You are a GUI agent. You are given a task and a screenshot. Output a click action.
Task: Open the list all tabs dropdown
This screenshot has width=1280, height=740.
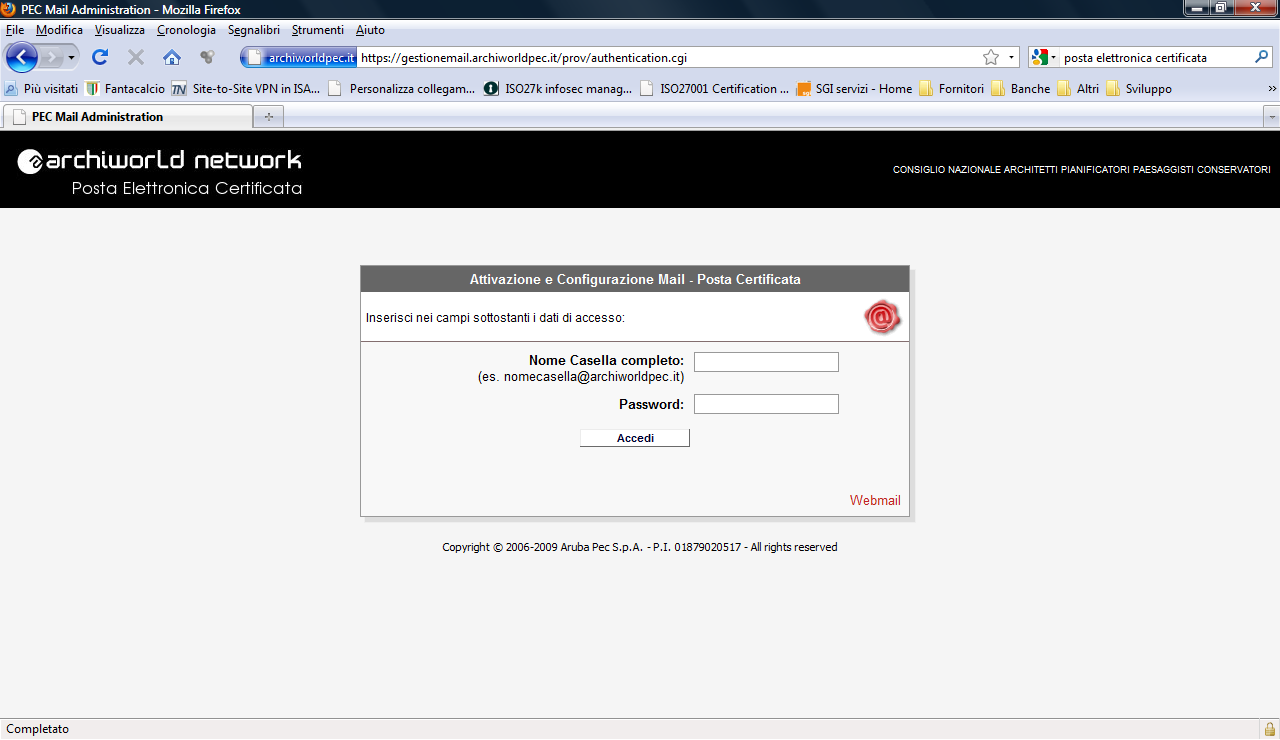click(1272, 117)
